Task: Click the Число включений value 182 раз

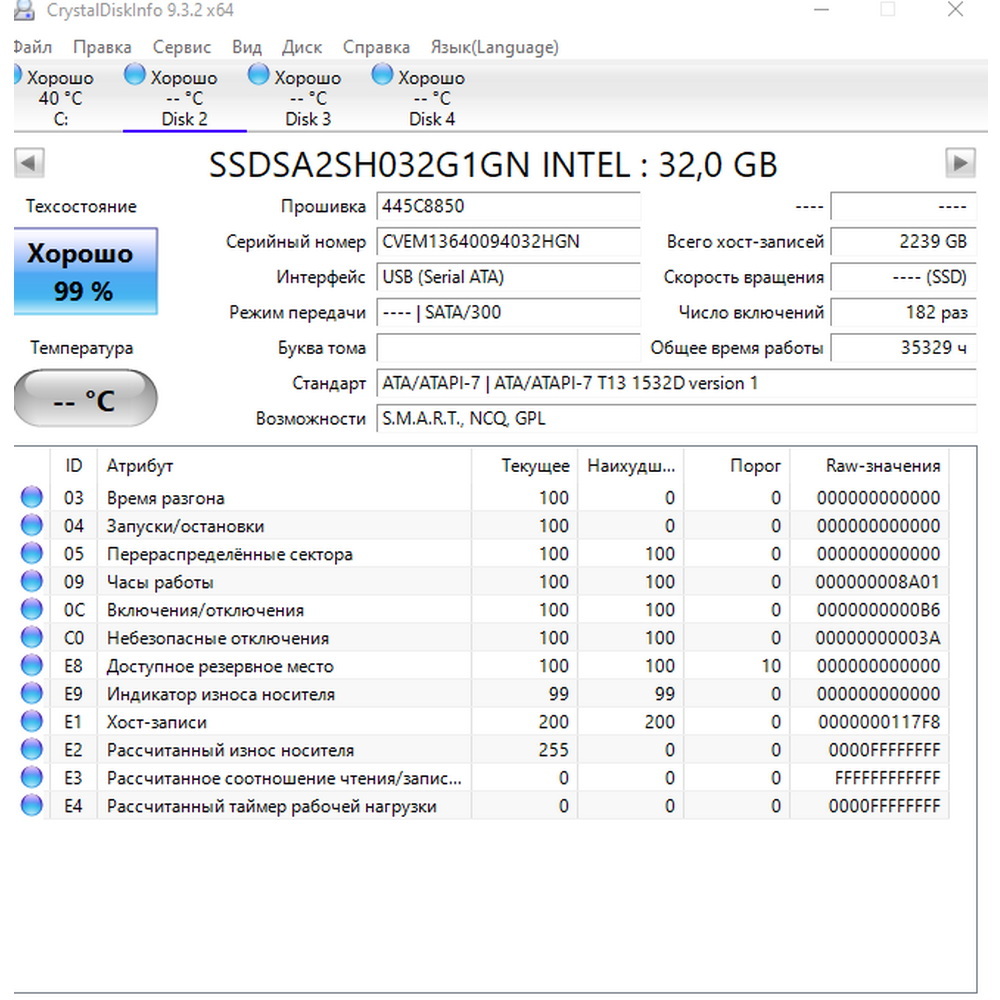Action: [x=903, y=312]
